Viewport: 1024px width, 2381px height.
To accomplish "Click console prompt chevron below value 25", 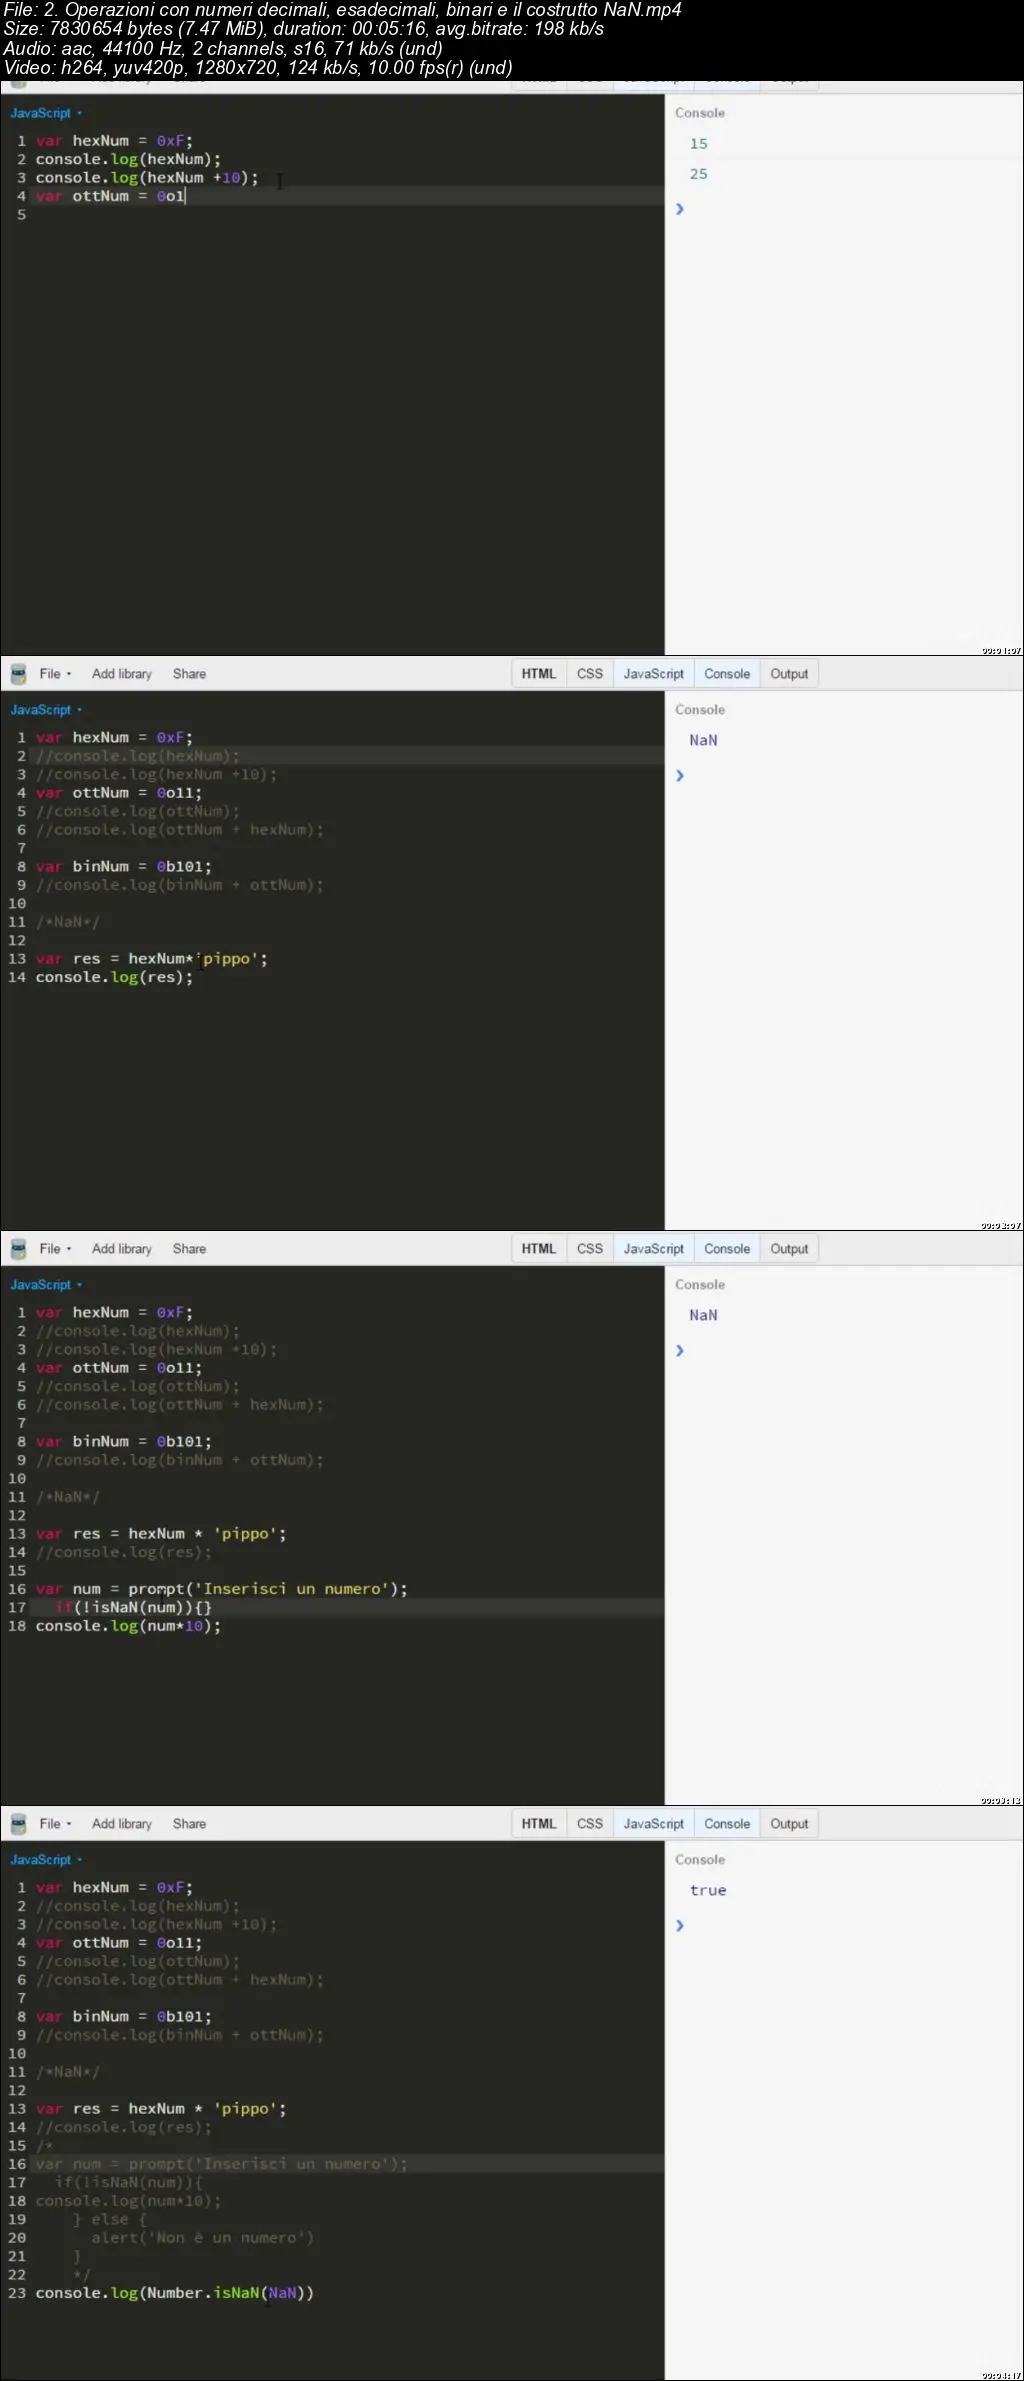I will coord(680,209).
